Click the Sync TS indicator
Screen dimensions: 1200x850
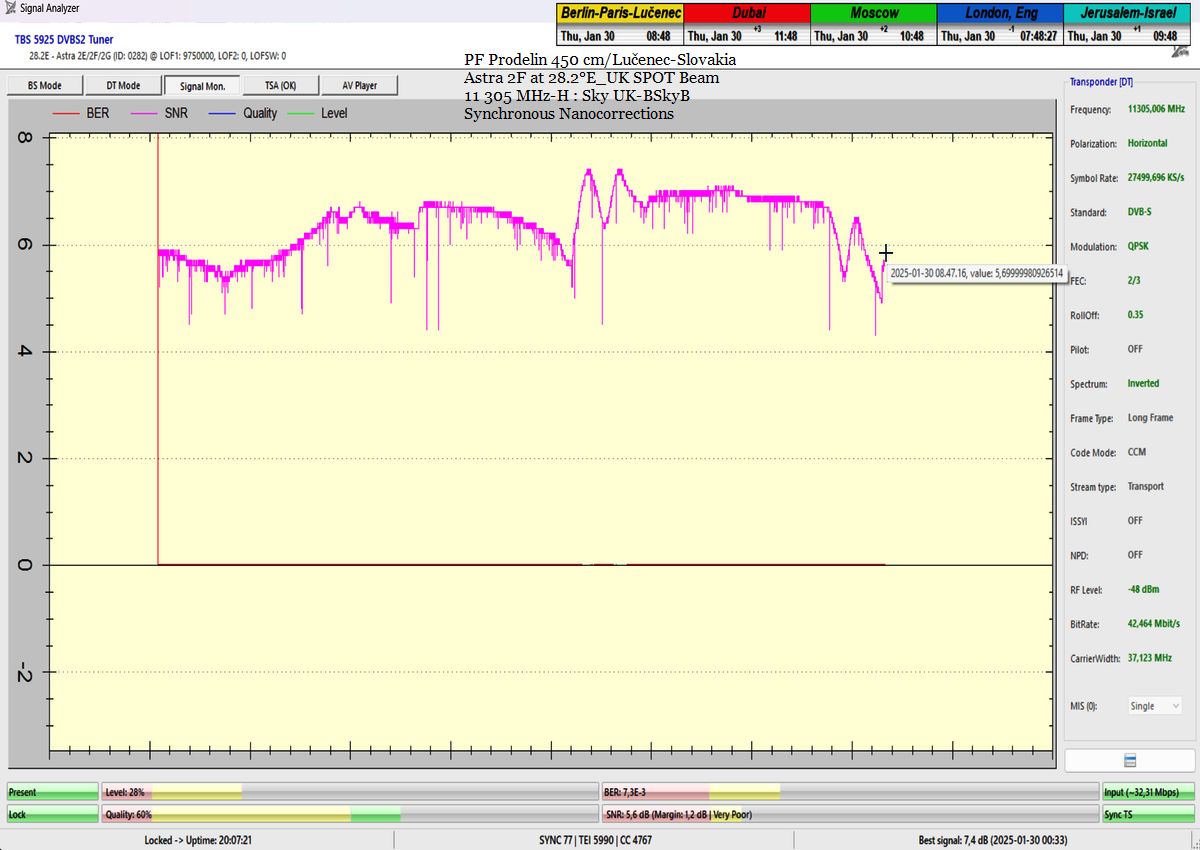click(1147, 815)
